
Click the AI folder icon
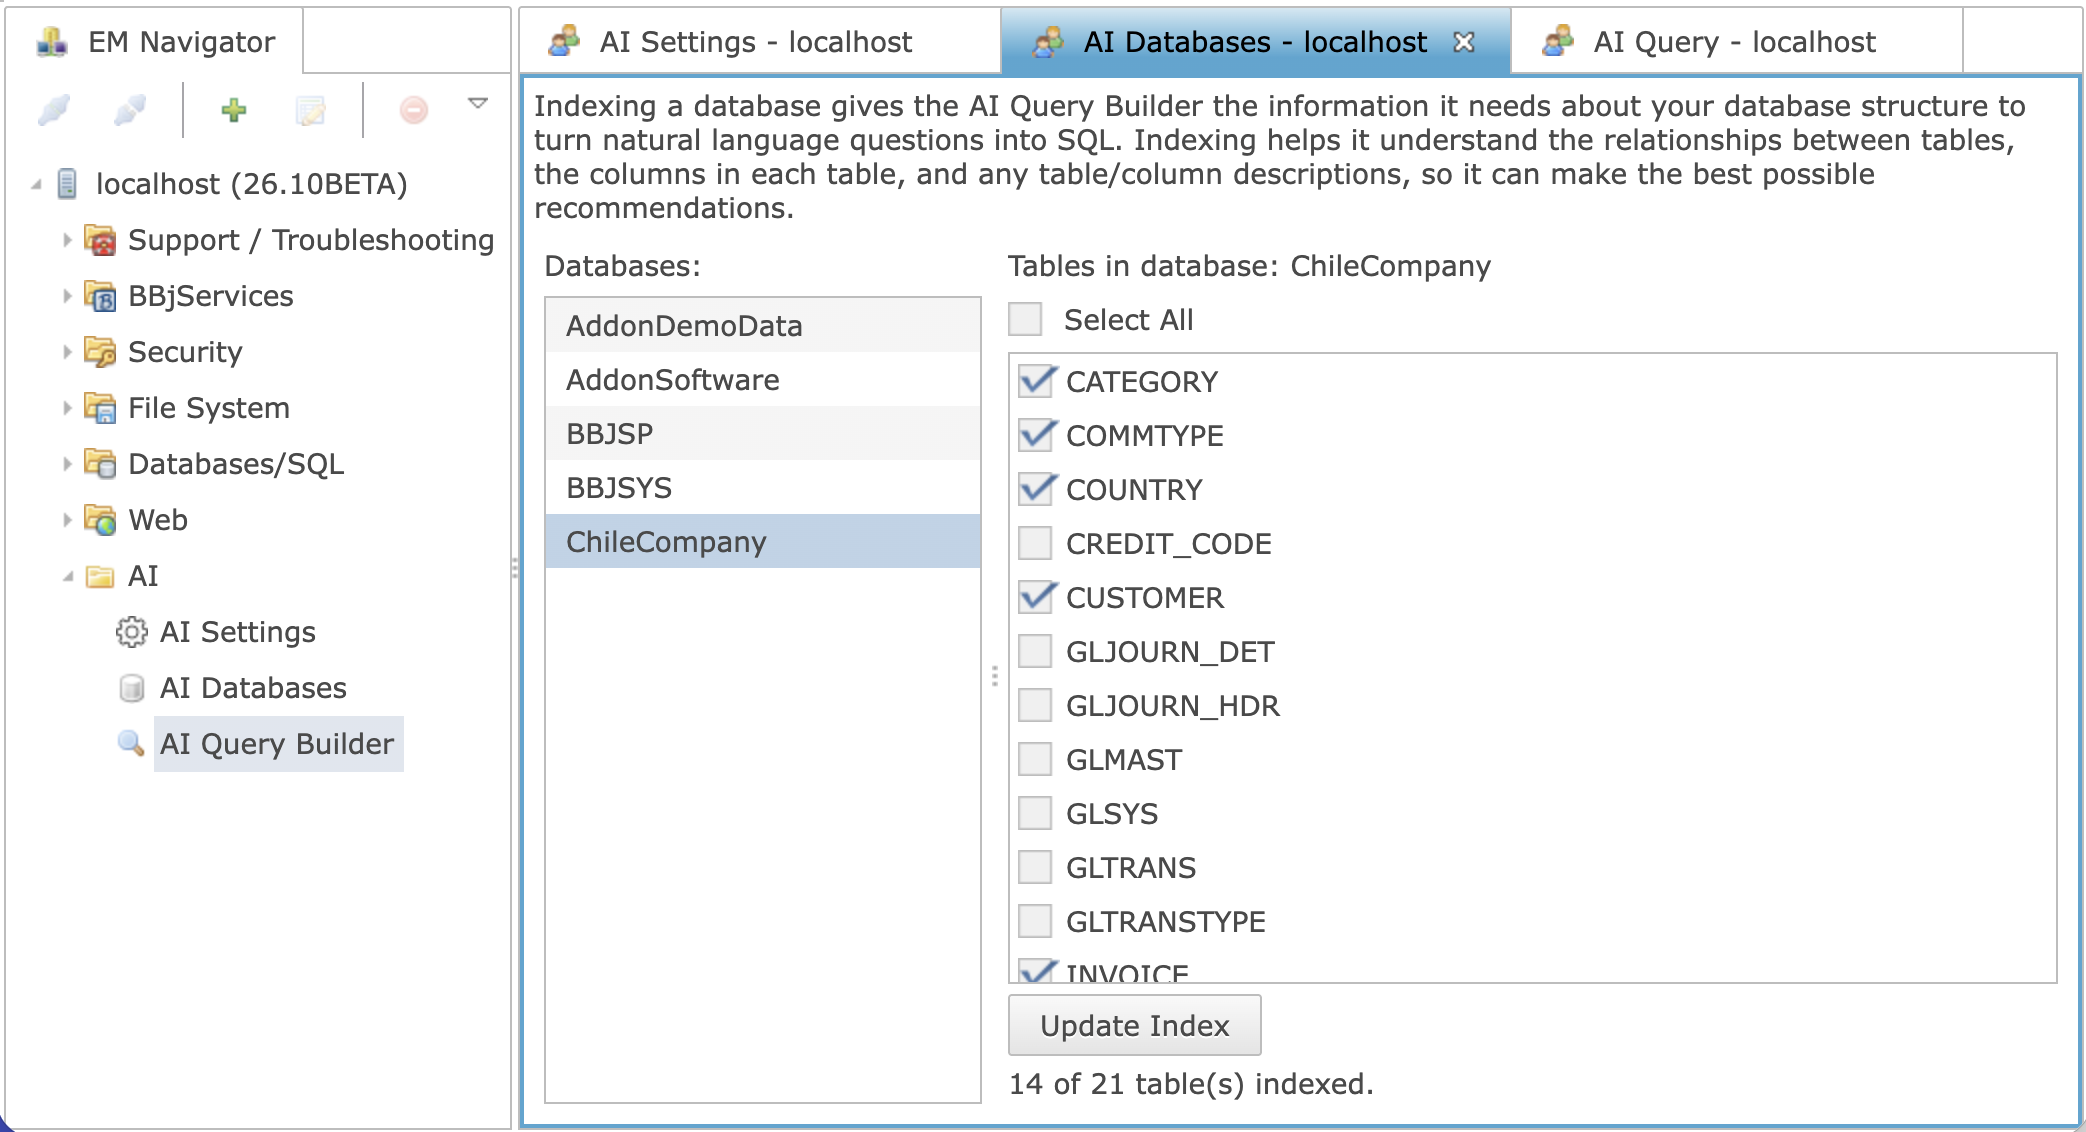click(100, 577)
